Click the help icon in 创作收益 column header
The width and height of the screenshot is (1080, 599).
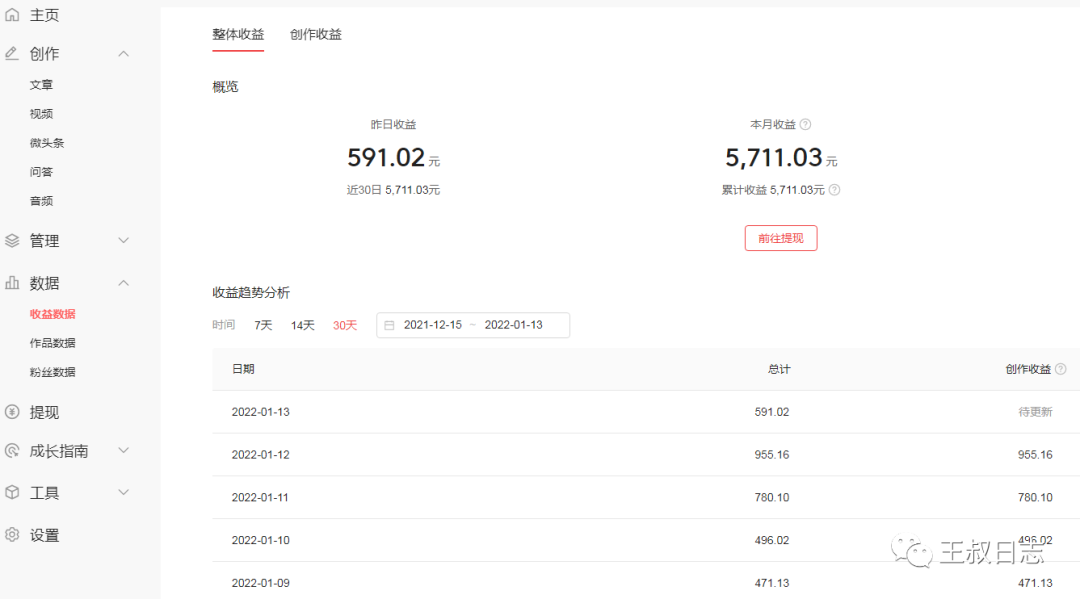(1061, 369)
